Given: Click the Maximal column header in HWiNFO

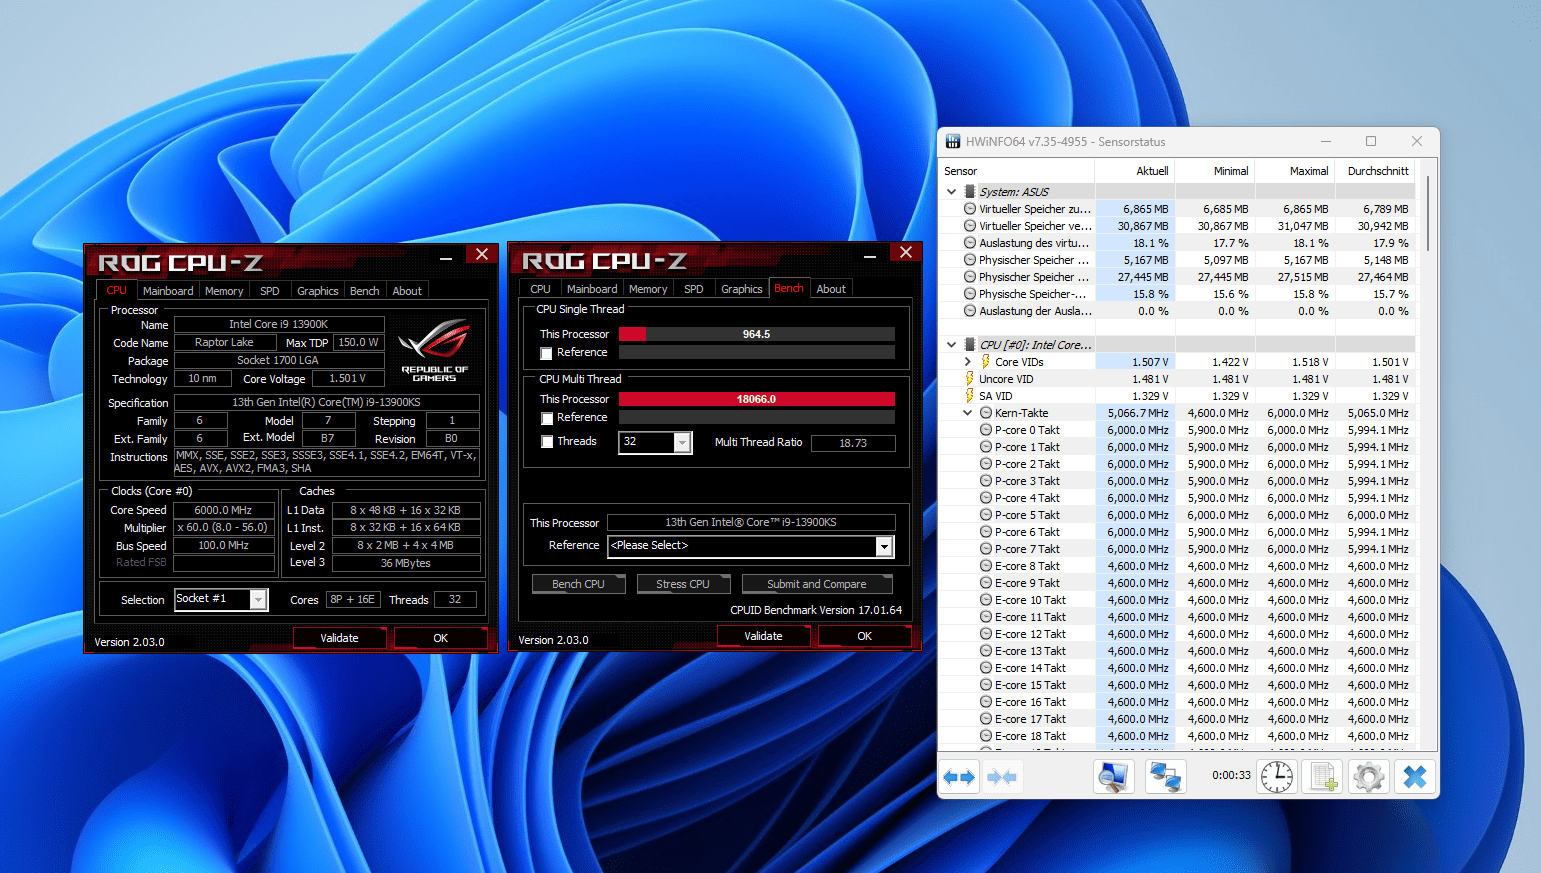Looking at the screenshot, I should tap(1295, 171).
